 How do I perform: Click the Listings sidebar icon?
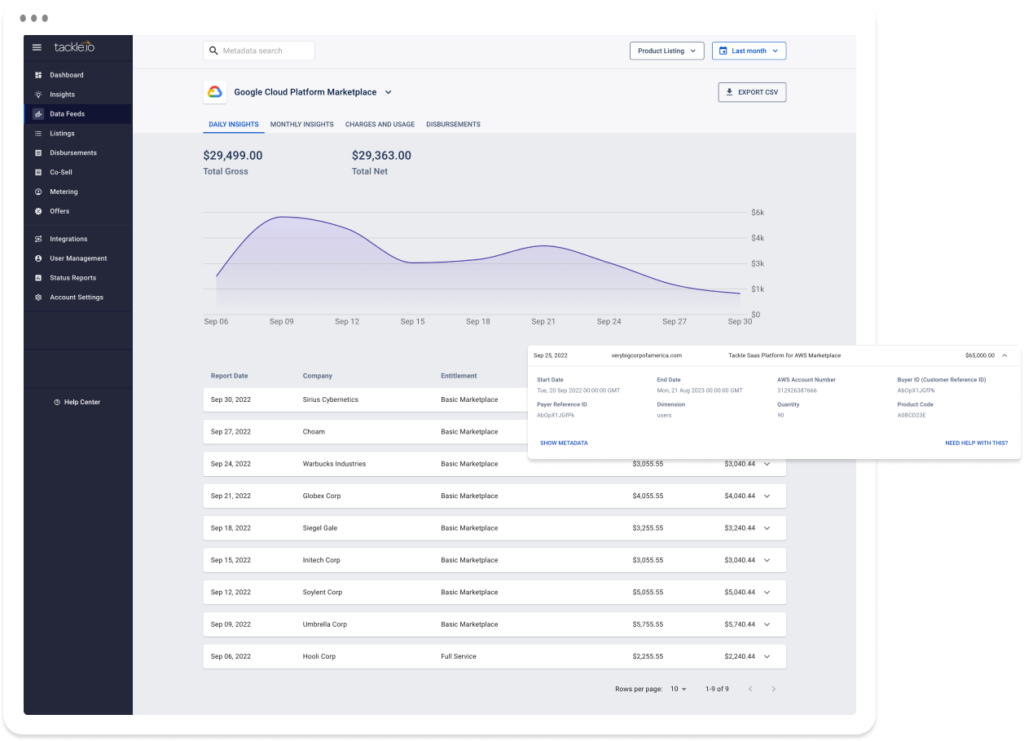pos(38,133)
